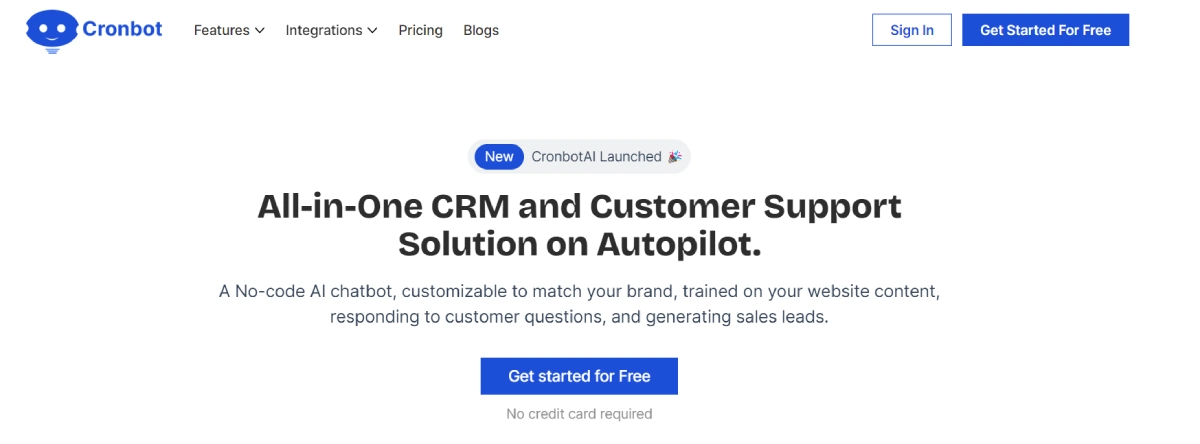Click the No-code AI chatbot description line
Screen dimensions: 1200x444
pyautogui.click(x=580, y=292)
